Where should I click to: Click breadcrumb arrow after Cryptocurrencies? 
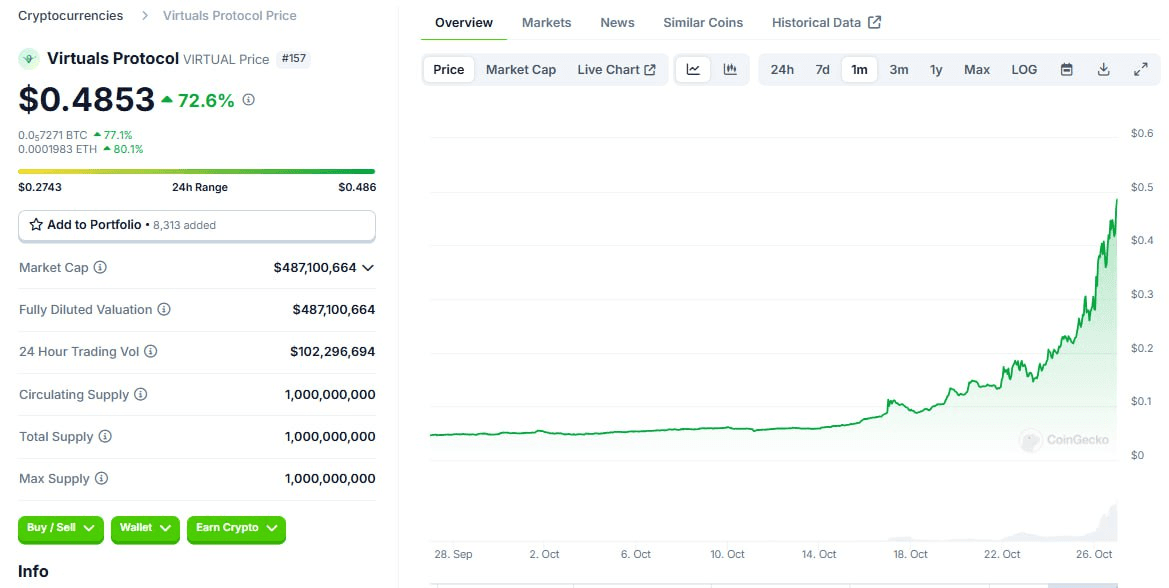(x=145, y=16)
